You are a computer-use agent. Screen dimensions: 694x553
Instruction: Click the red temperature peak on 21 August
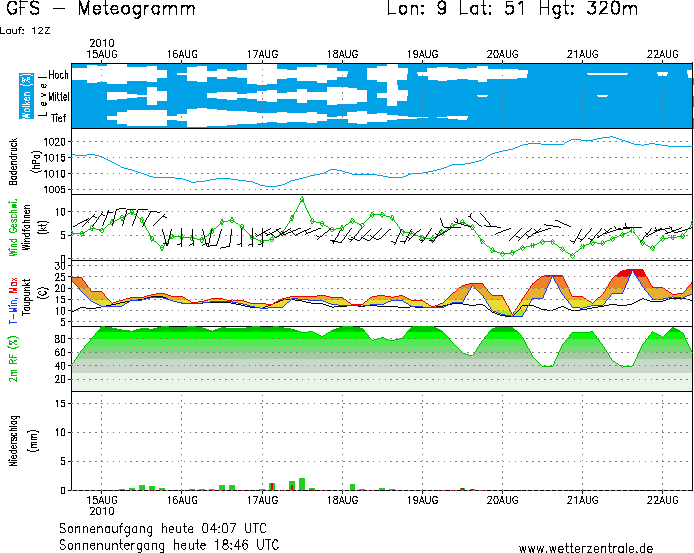click(631, 272)
